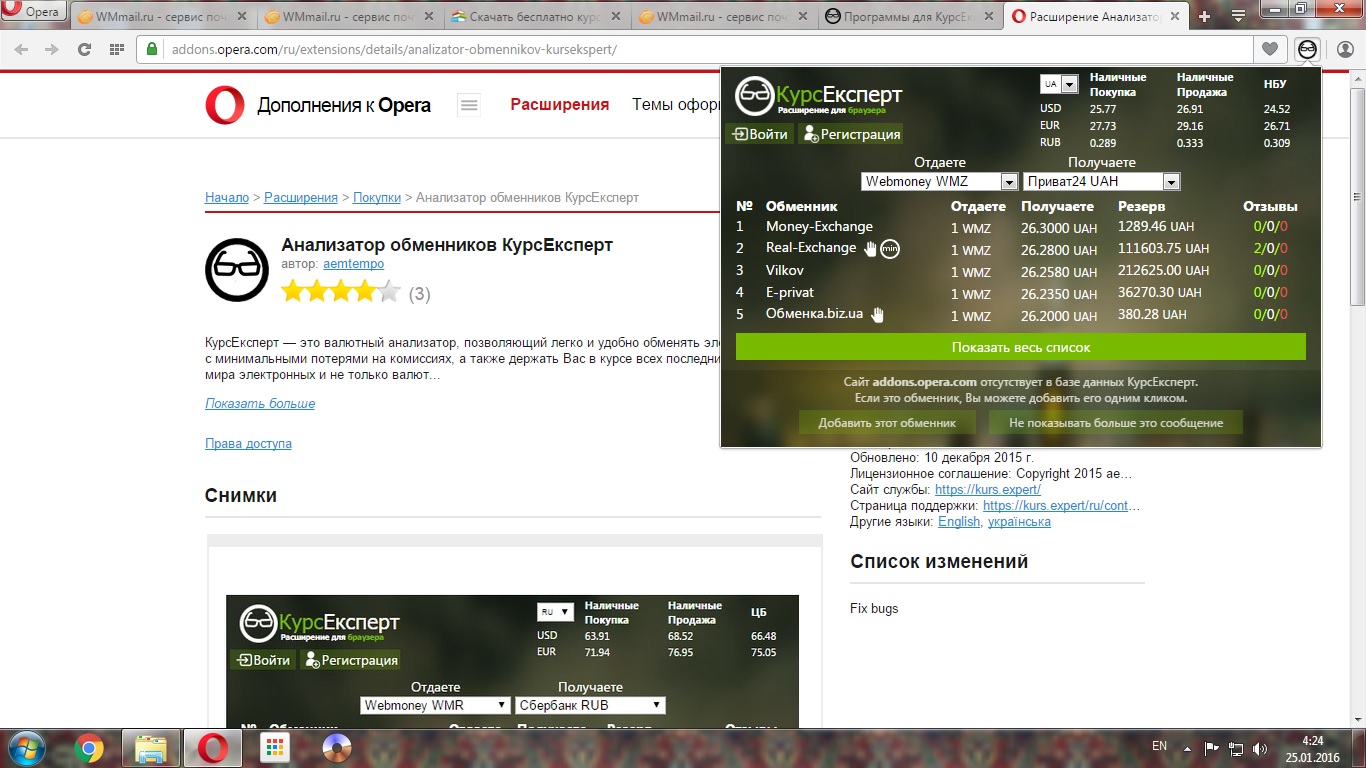Click the green Показать весь список button
This screenshot has height=768, width=1366.
tap(1021, 347)
